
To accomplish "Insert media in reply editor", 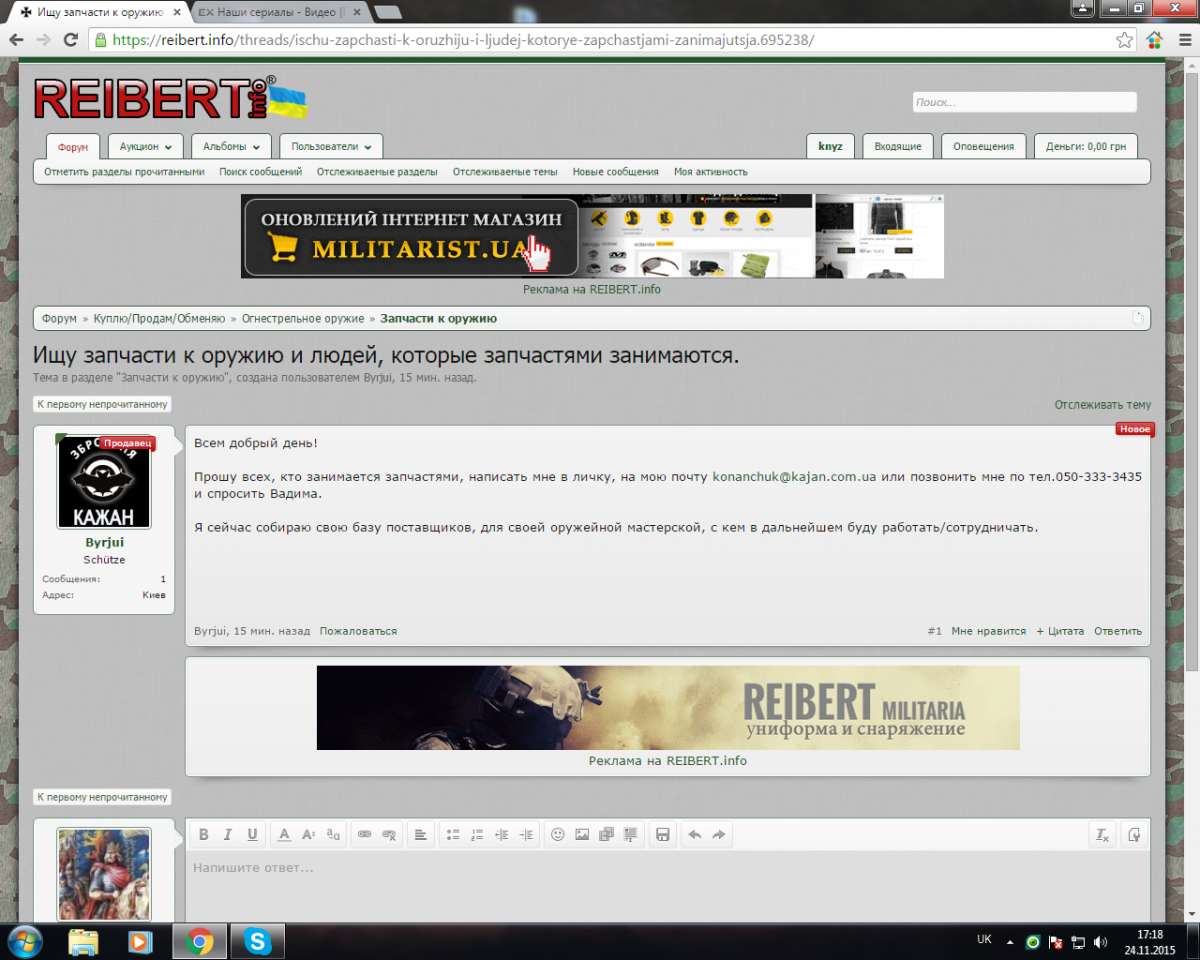I will coord(606,834).
